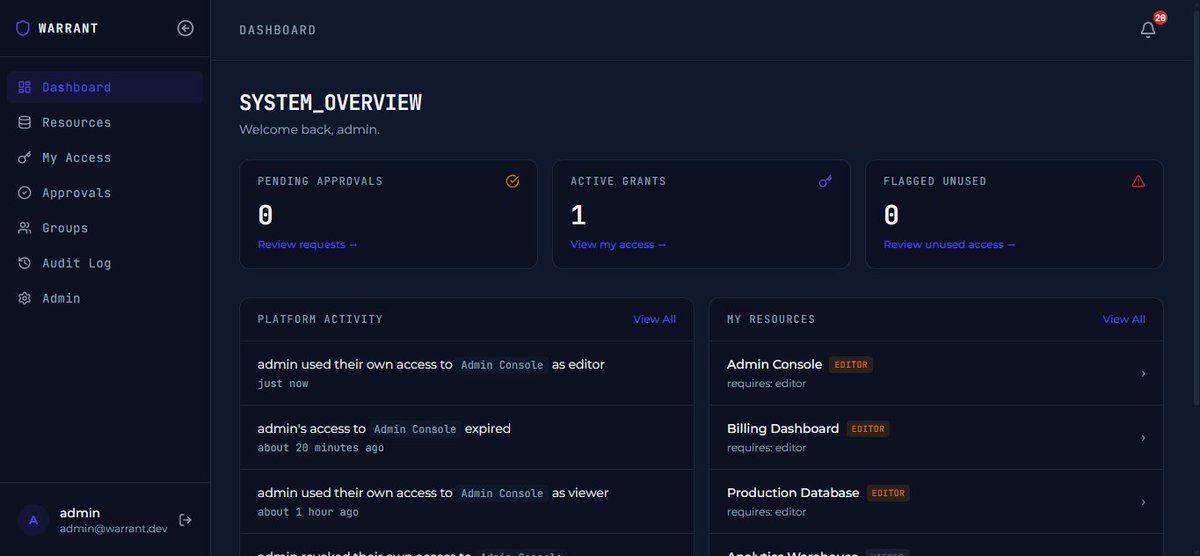Click the 'just now' timestamp
Viewport: 1200px width, 556px height.
(x=283, y=383)
